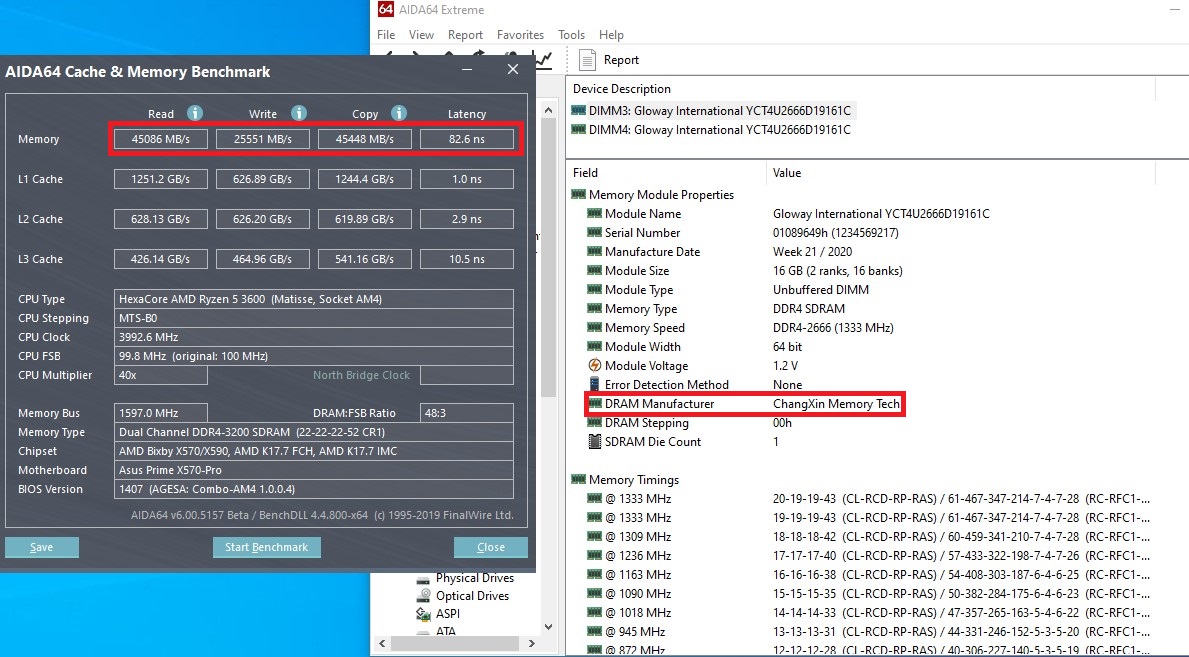This screenshot has width=1189, height=657.
Task: Select the @ 1236 MHz timing row
Action: (x=868, y=555)
